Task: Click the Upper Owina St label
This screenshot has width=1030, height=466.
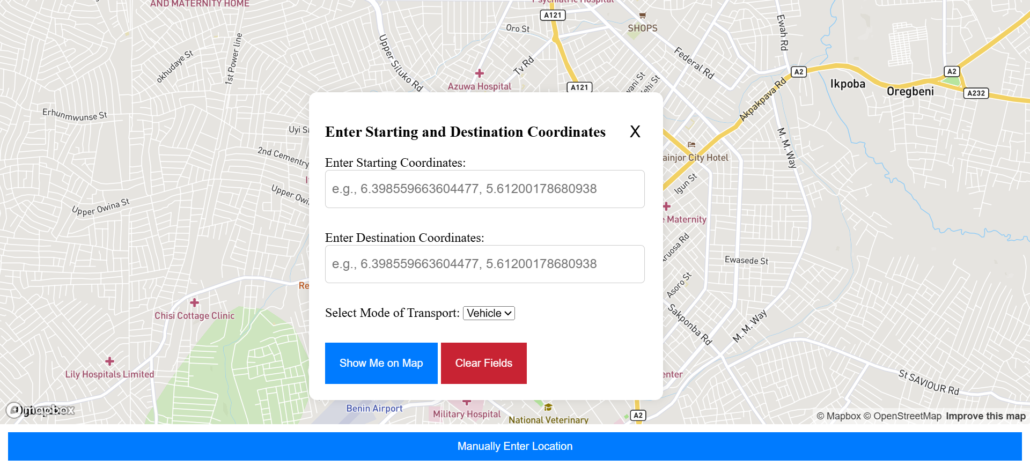Action: coord(101,206)
